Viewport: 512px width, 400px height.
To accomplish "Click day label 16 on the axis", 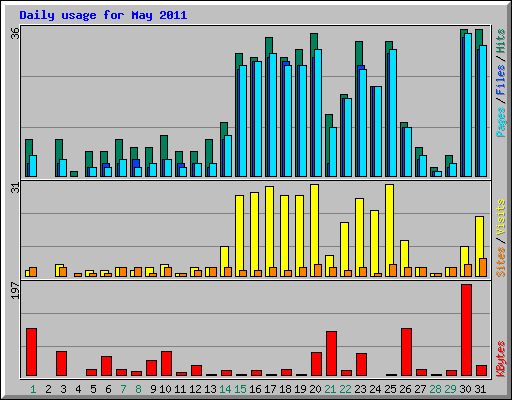I will pyautogui.click(x=255, y=389).
